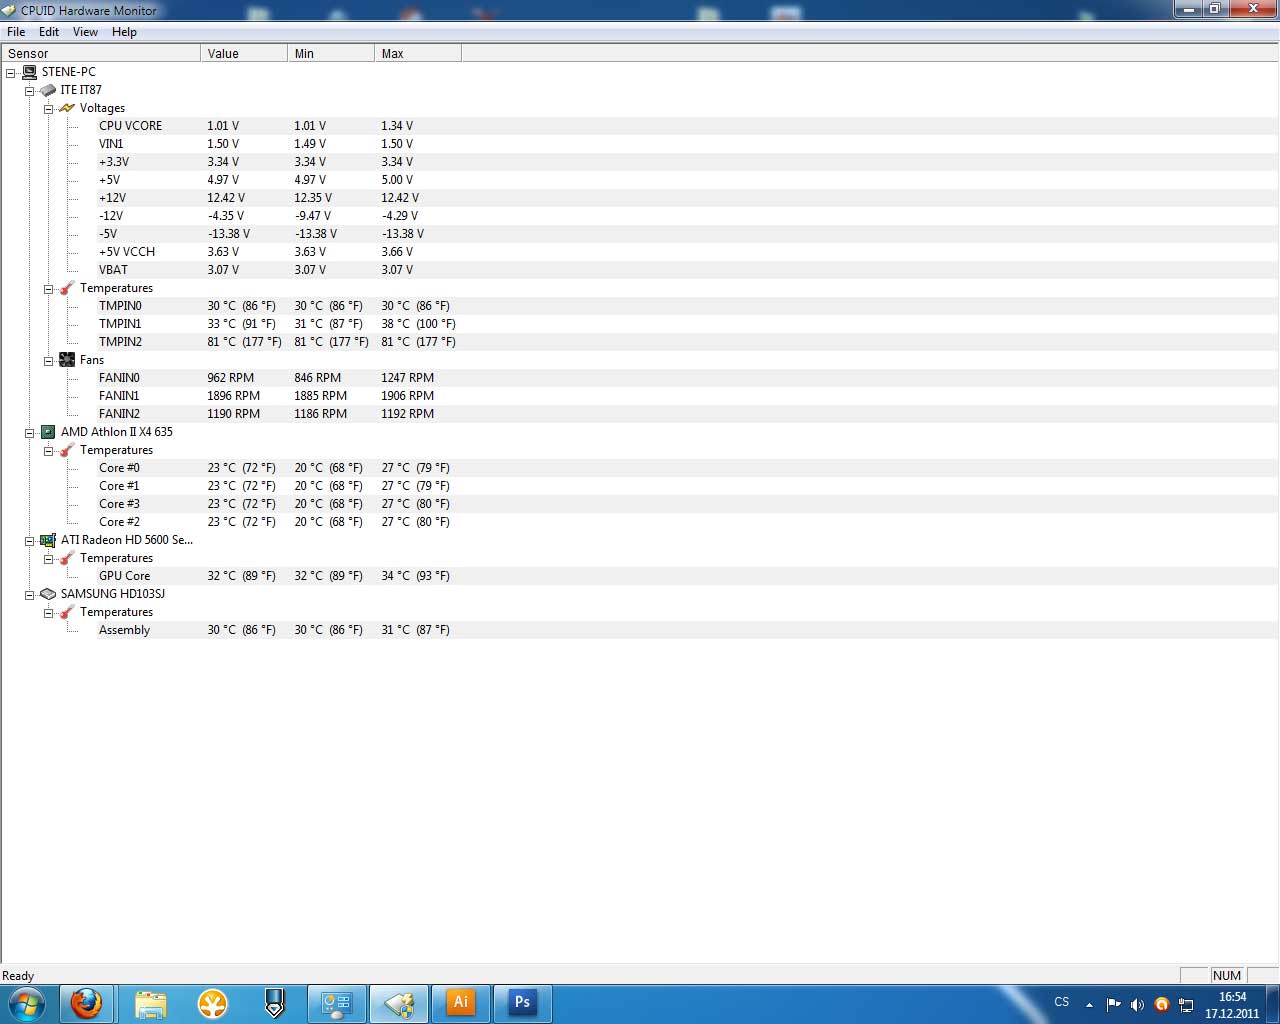Click the Max column header
1280x1024 pixels.
pos(418,54)
